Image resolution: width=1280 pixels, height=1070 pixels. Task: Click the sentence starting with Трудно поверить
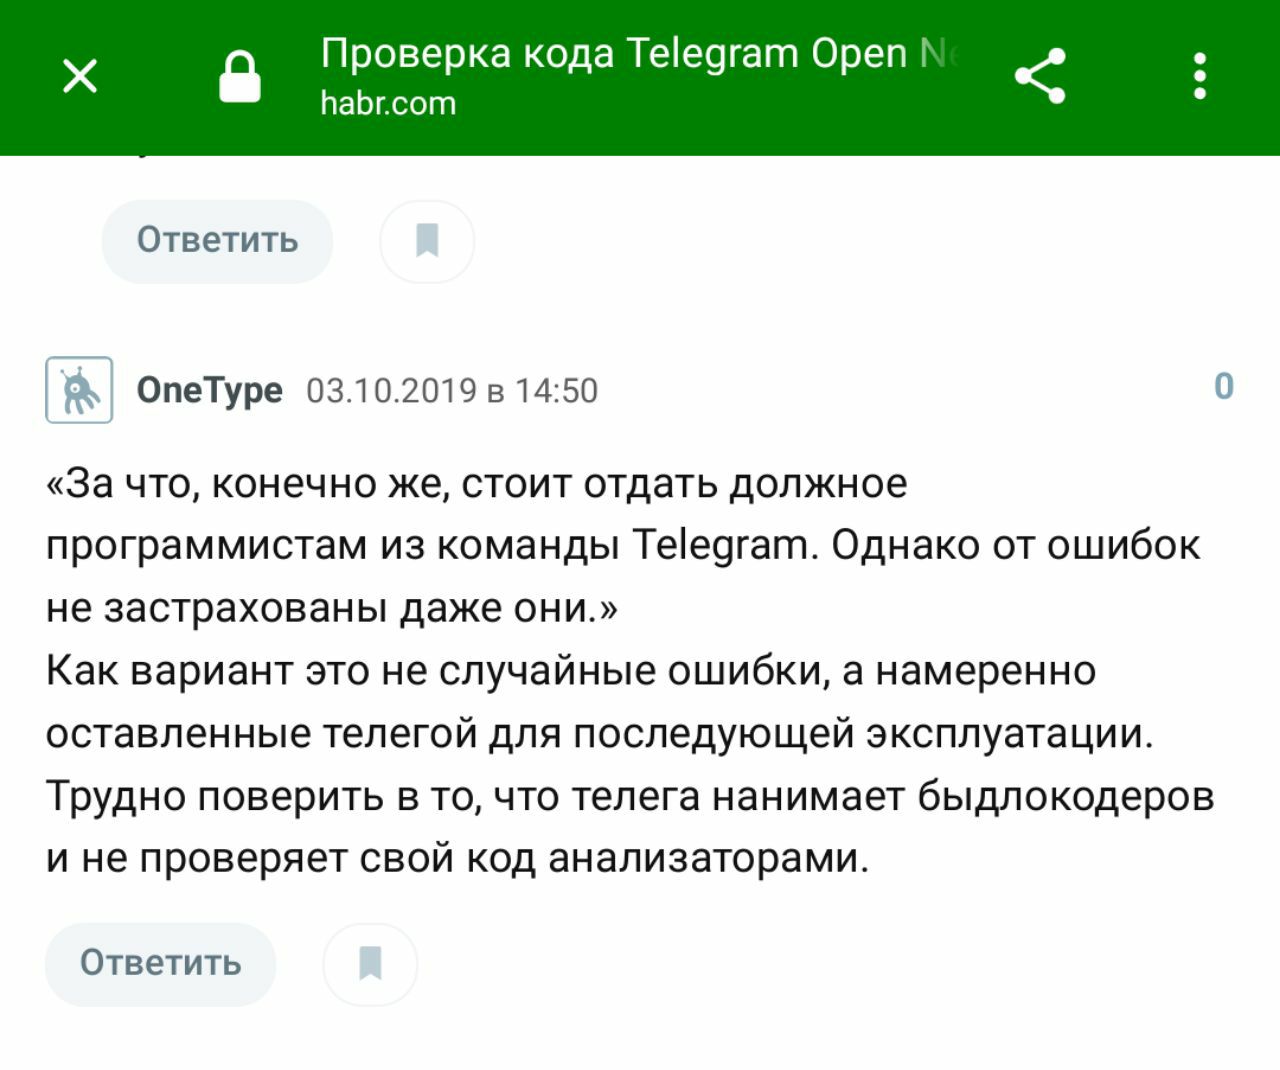(x=630, y=797)
